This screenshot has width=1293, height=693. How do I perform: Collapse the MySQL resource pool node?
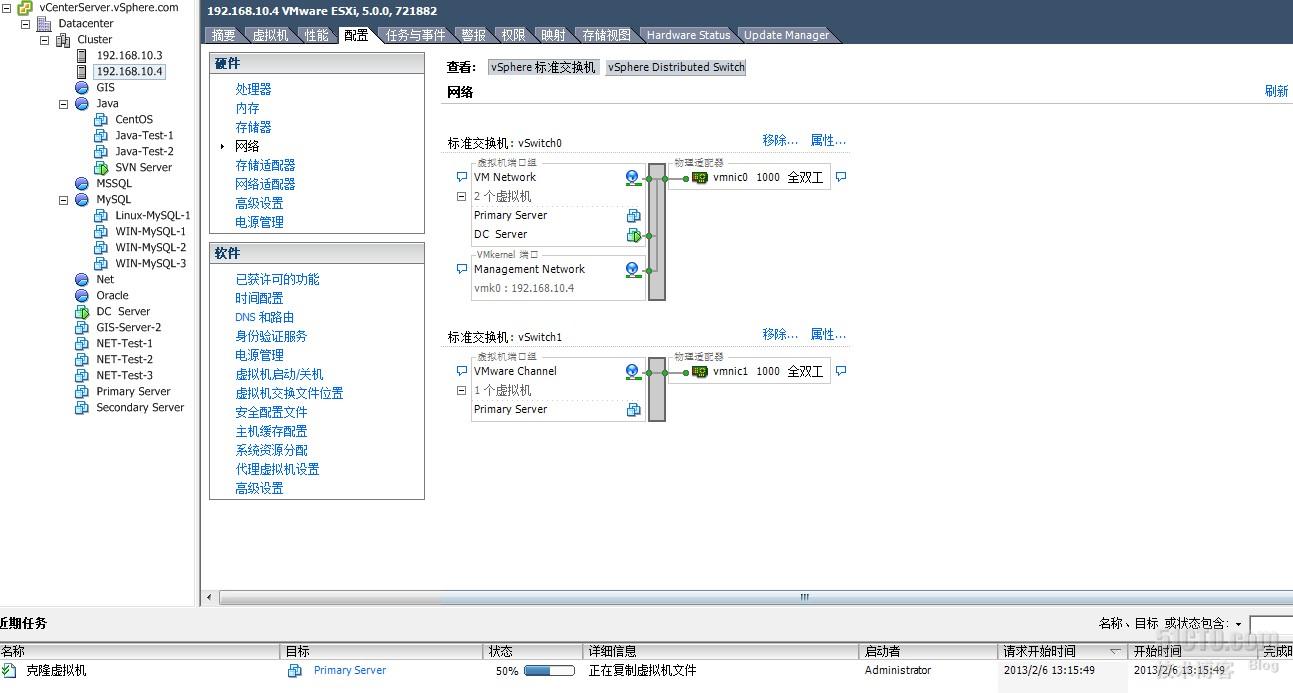point(63,199)
